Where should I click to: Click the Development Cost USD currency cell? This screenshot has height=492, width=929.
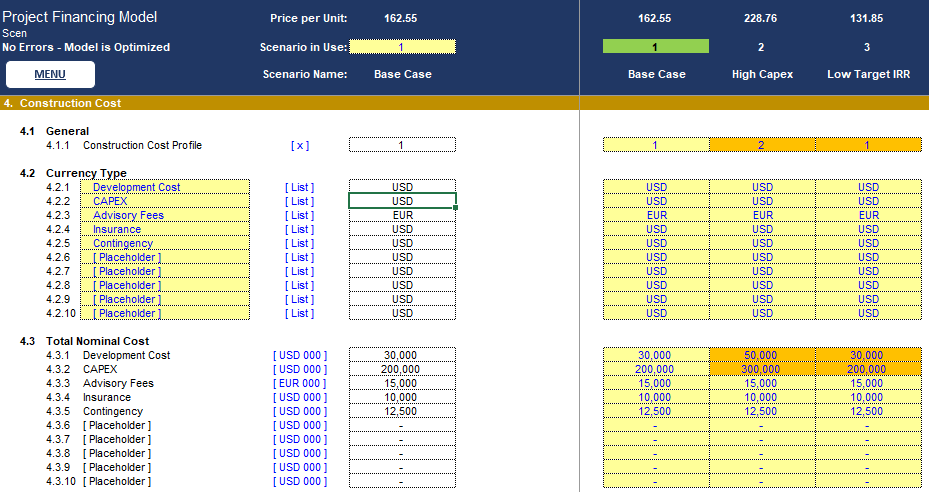coord(402,187)
